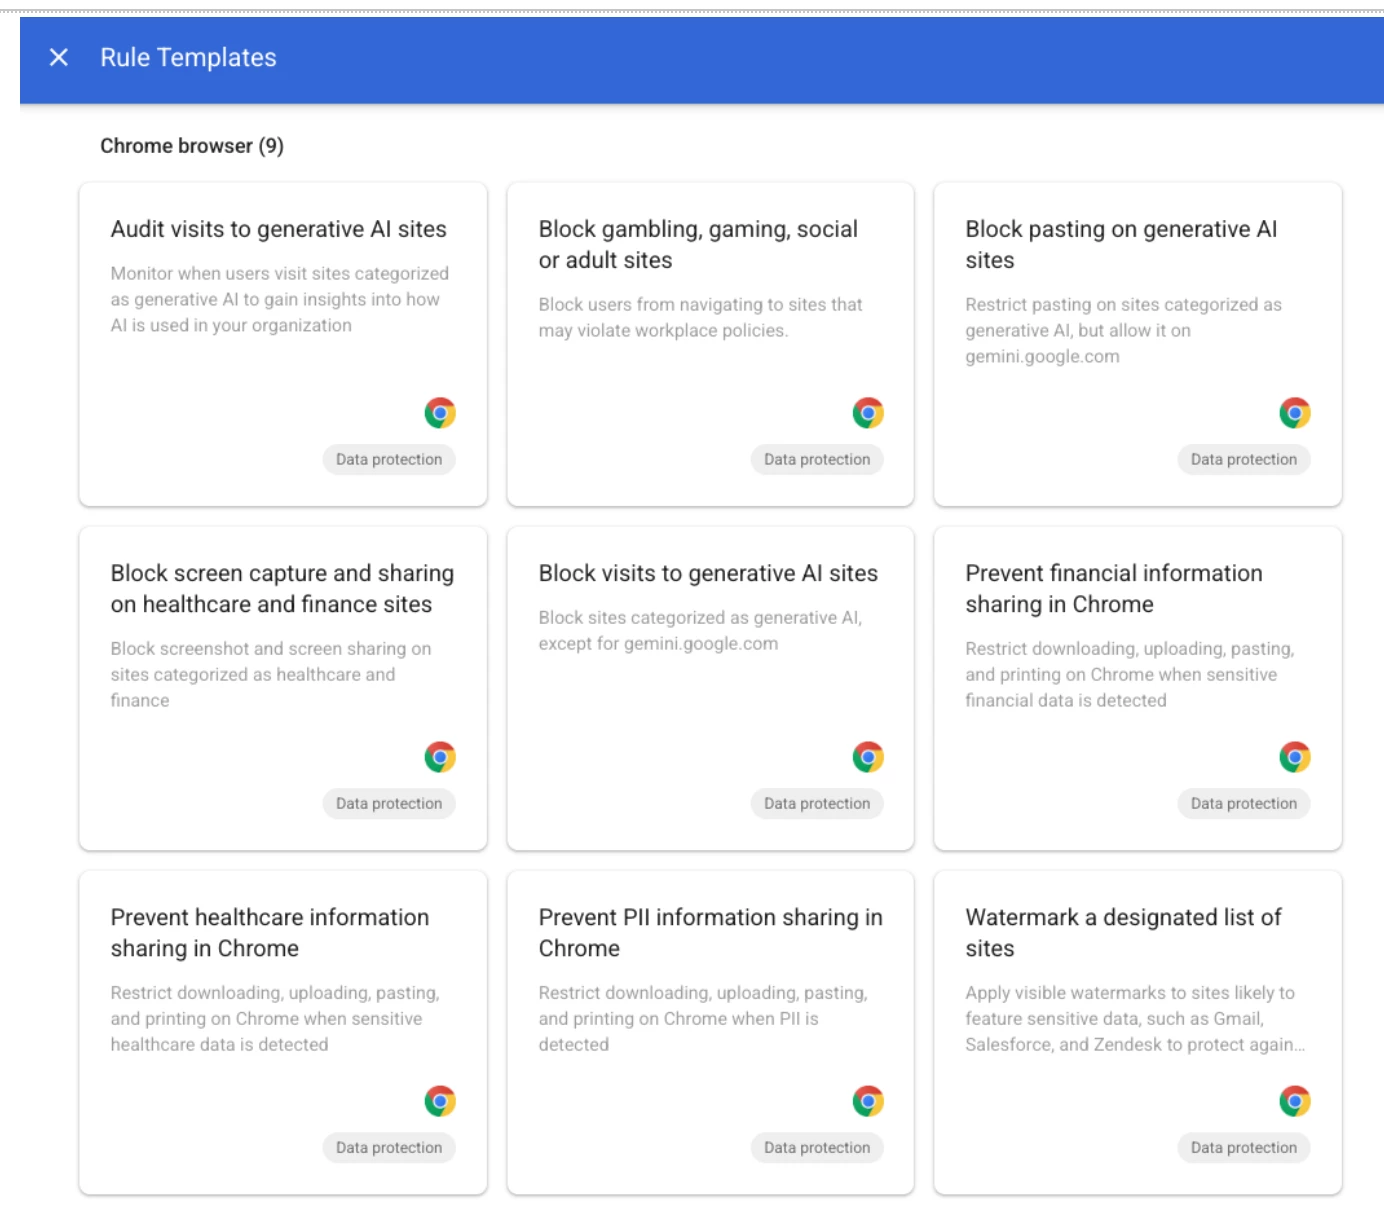Click the Chrome browser (9) section heading
The width and height of the screenshot is (1384, 1218).
click(x=192, y=146)
